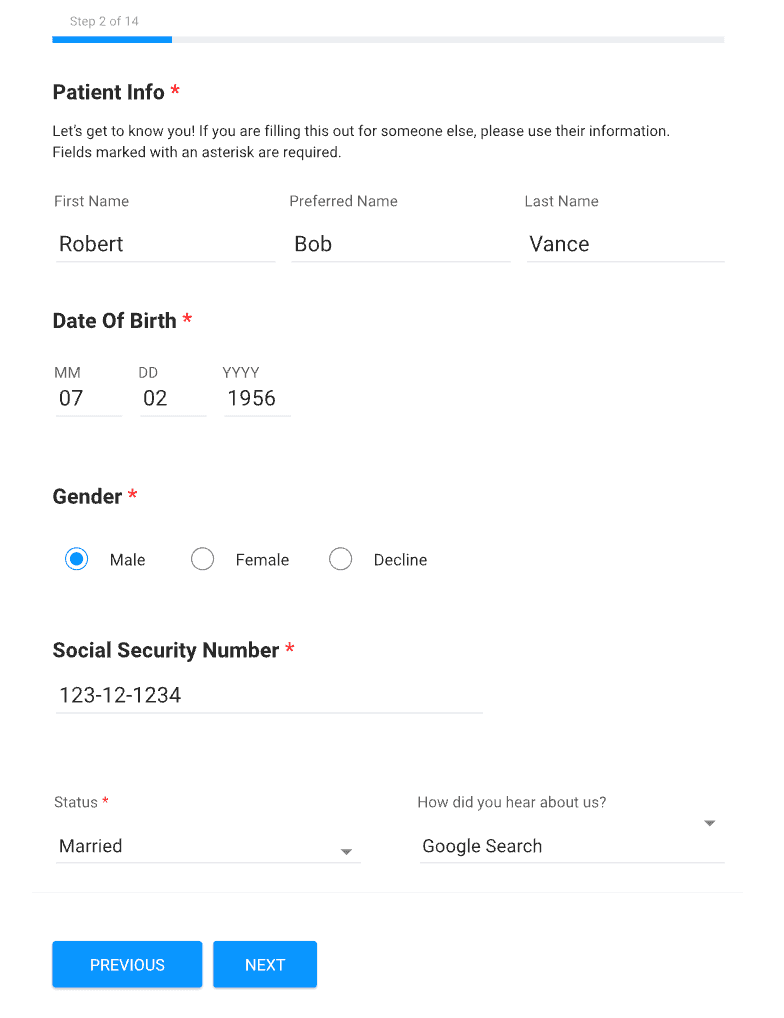The height and width of the screenshot is (1018, 784).
Task: Focus the First Name field containing Robert
Action: click(x=165, y=244)
